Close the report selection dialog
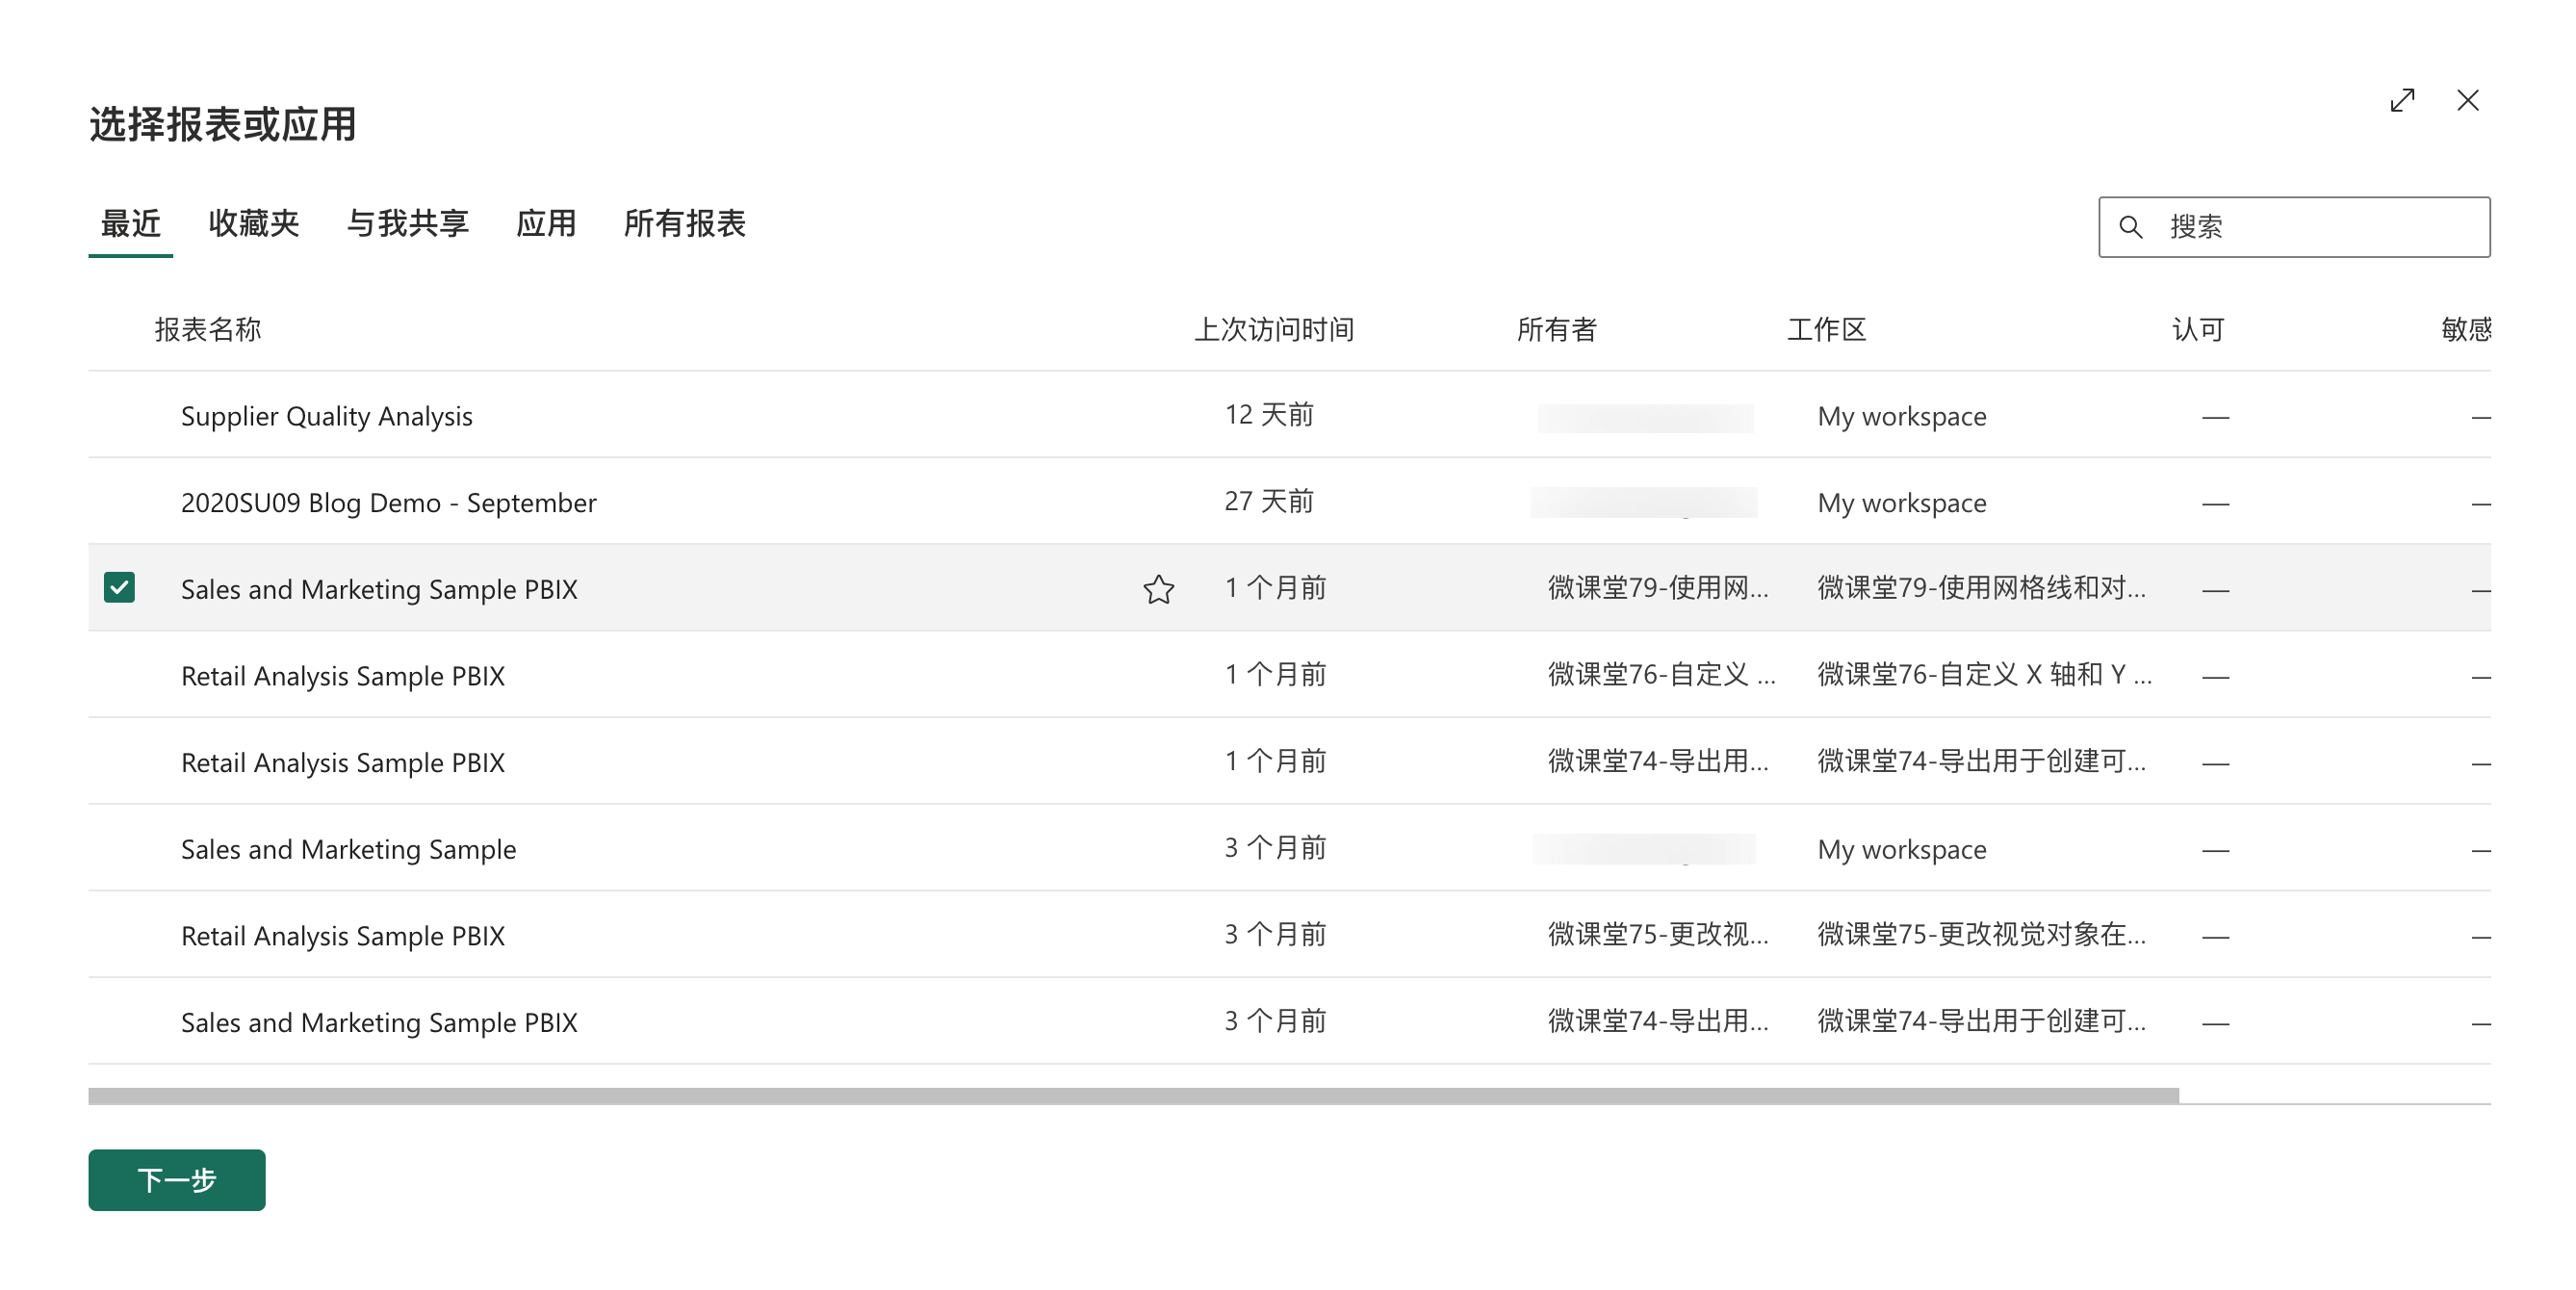 (2467, 101)
